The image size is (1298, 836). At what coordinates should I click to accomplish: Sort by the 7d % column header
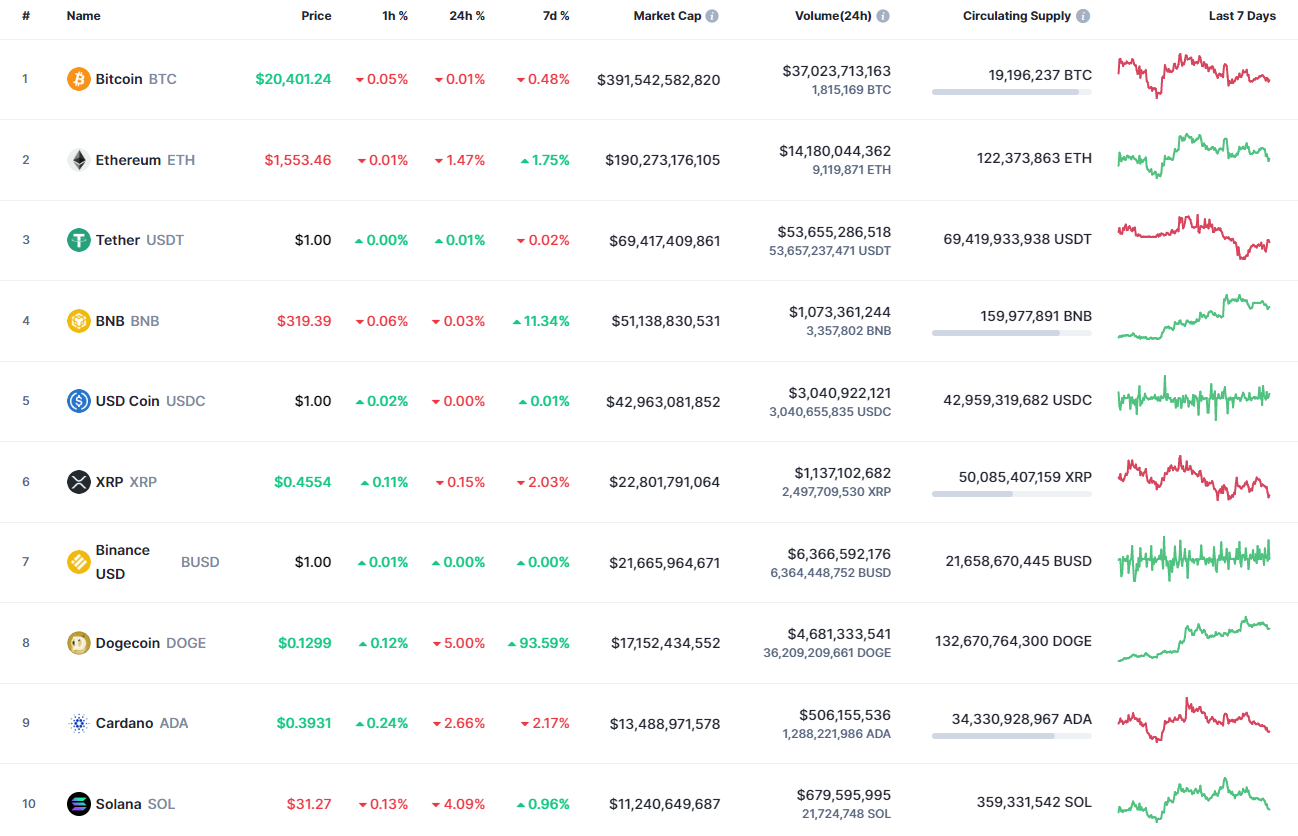point(556,15)
